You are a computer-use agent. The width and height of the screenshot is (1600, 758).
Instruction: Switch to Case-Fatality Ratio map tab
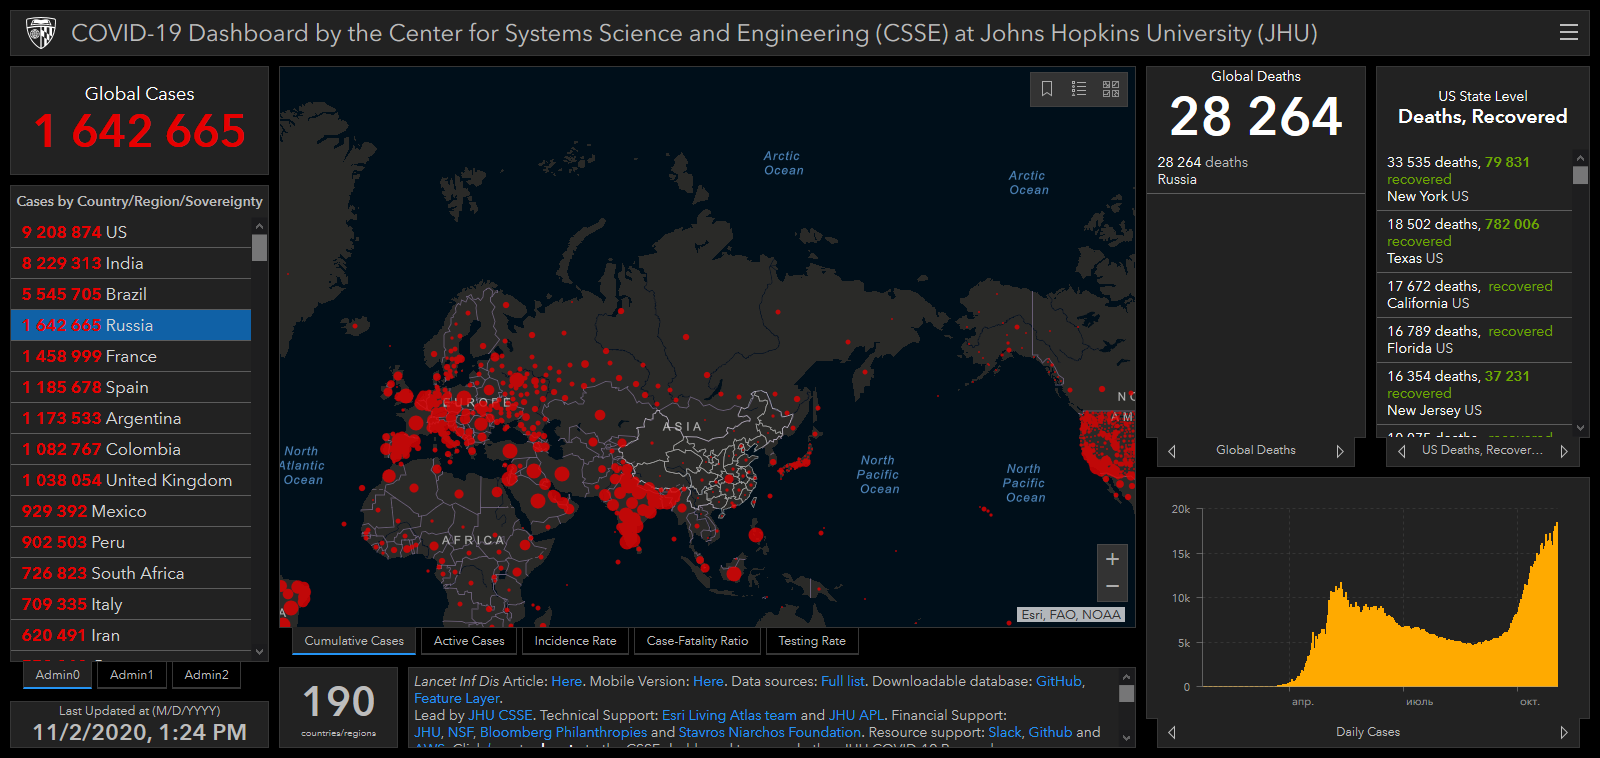coord(697,641)
